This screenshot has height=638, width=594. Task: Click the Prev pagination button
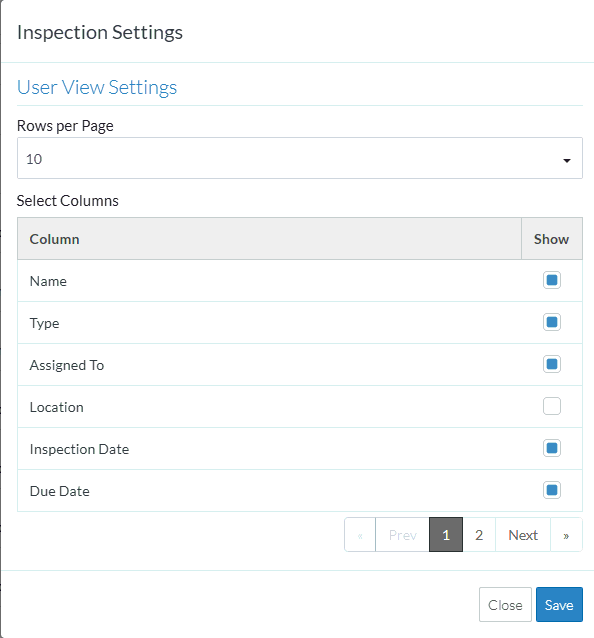[x=402, y=535]
